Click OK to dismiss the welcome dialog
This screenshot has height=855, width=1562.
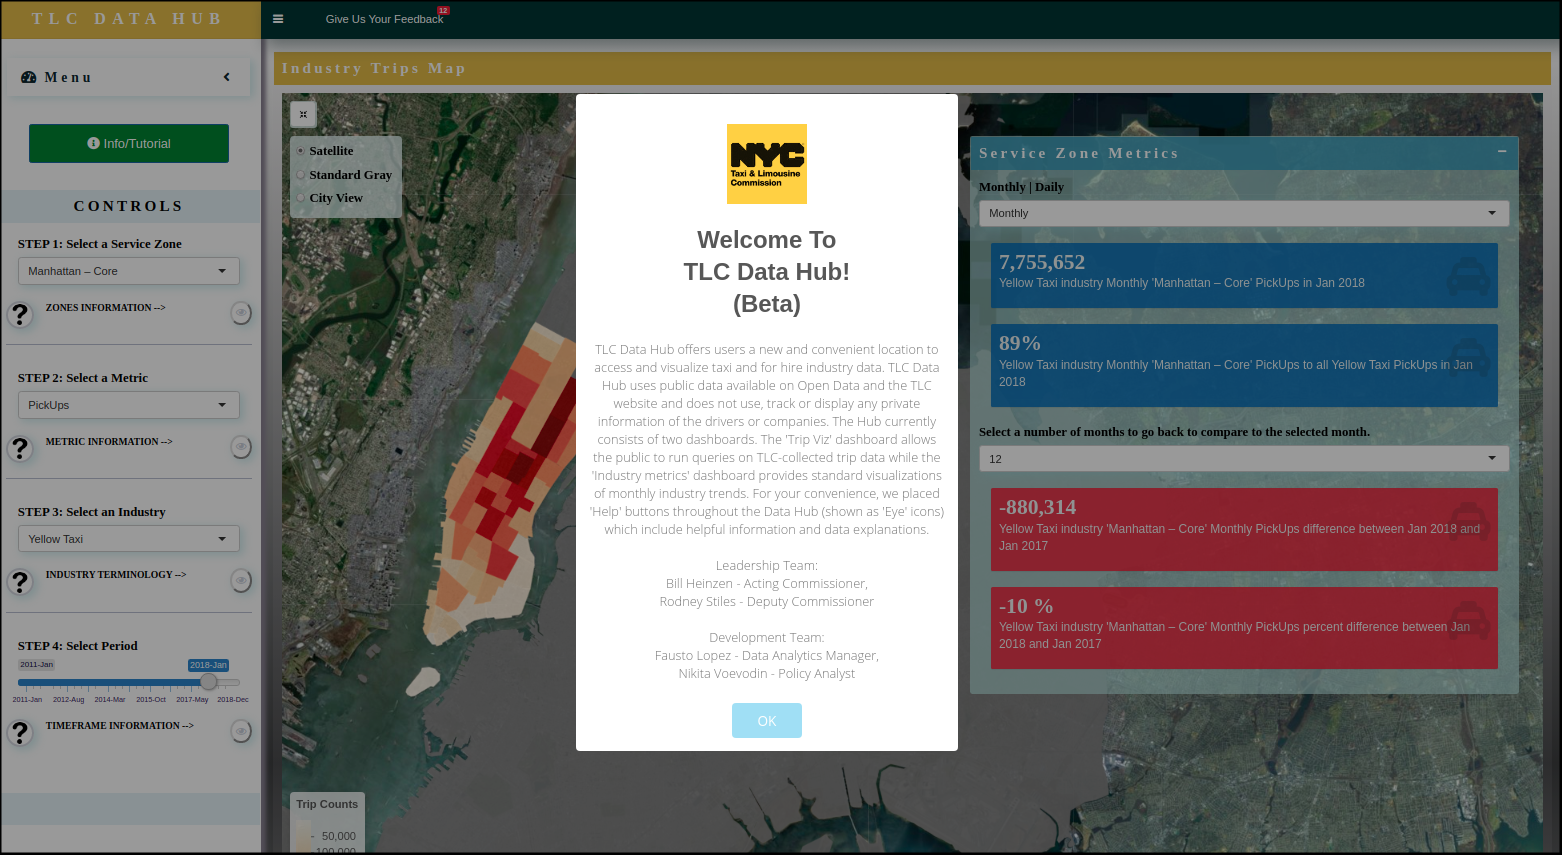click(x=767, y=720)
